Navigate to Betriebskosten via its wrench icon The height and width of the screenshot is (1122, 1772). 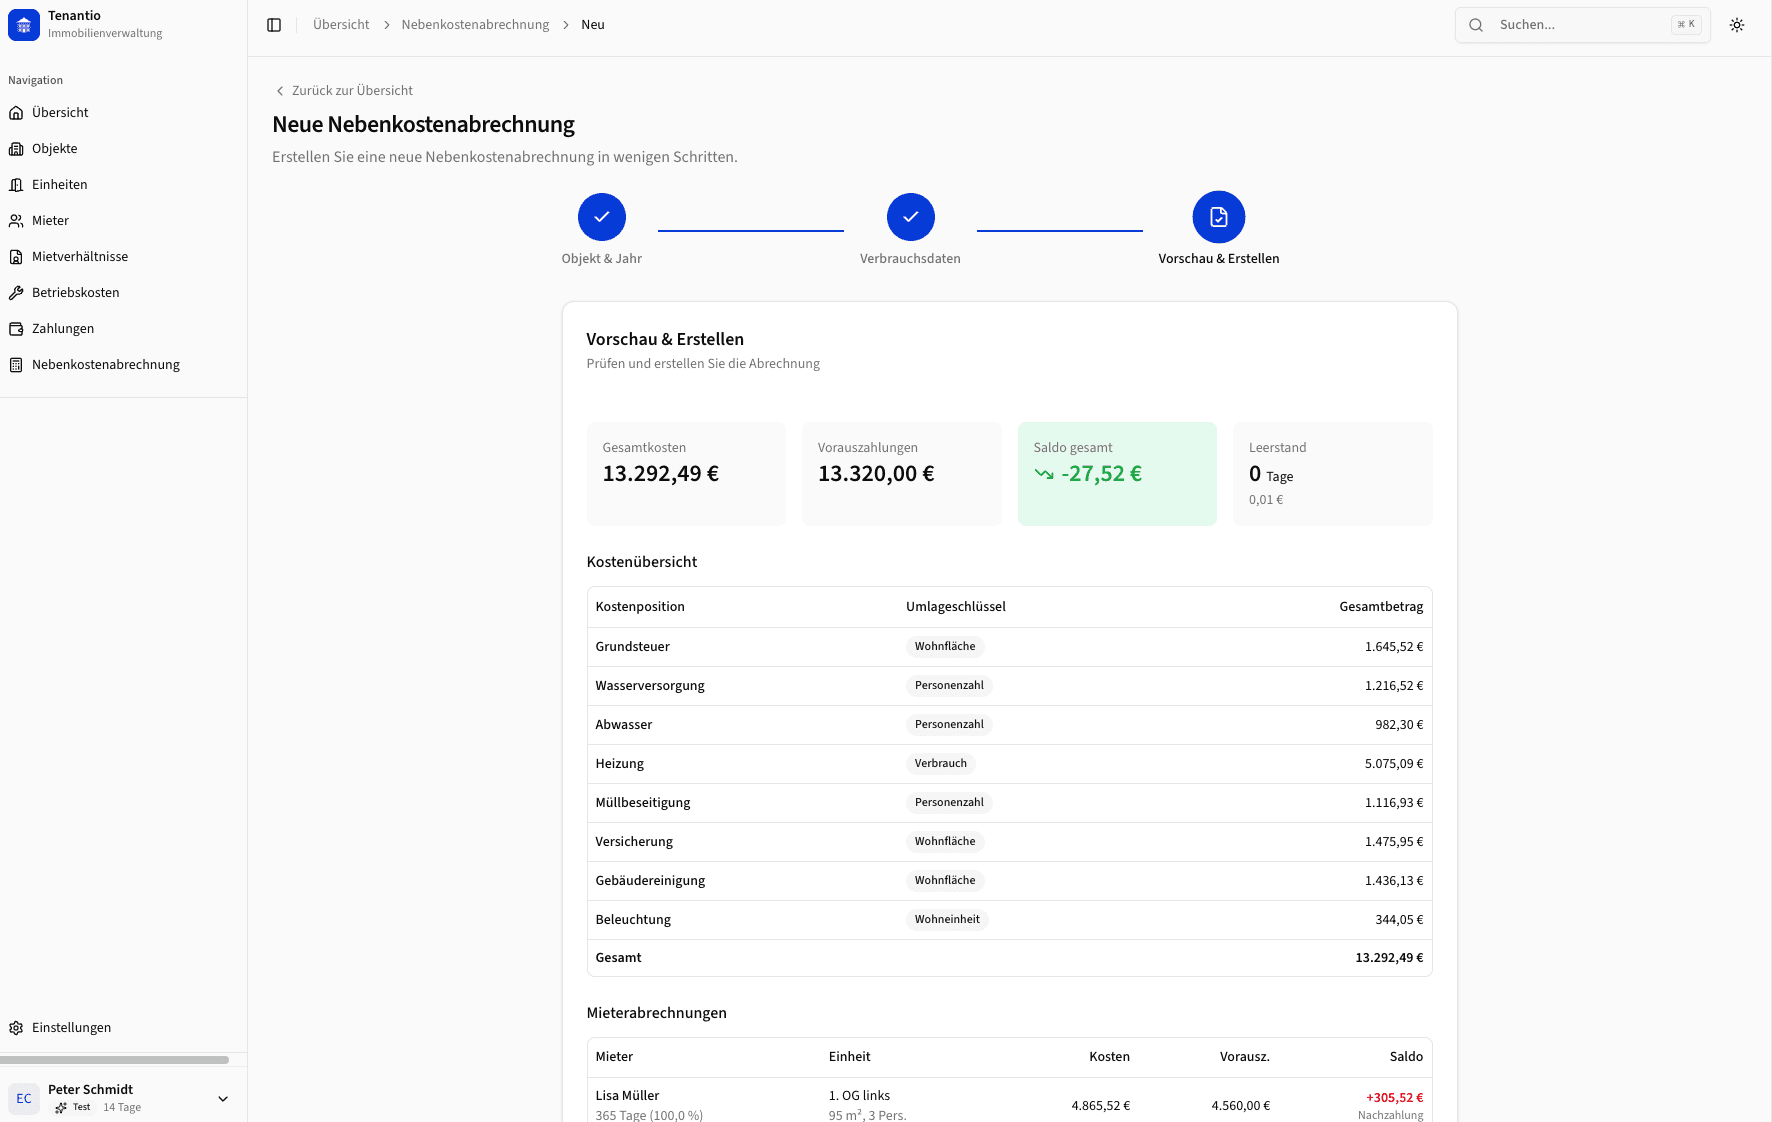(x=17, y=292)
